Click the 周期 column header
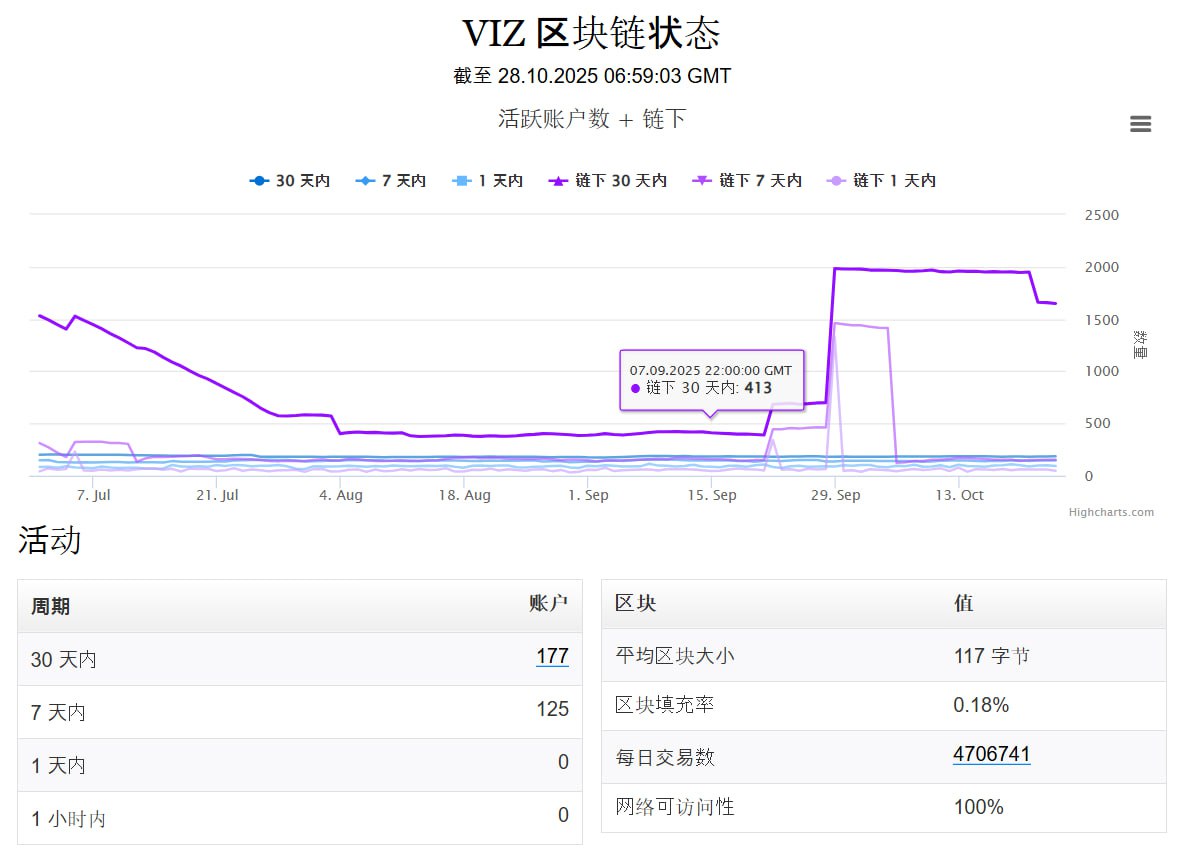 pyautogui.click(x=51, y=607)
